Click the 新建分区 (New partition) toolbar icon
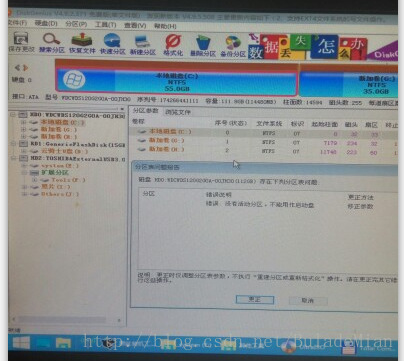Image resolution: width=404 pixels, height=361 pixels. click(x=143, y=44)
